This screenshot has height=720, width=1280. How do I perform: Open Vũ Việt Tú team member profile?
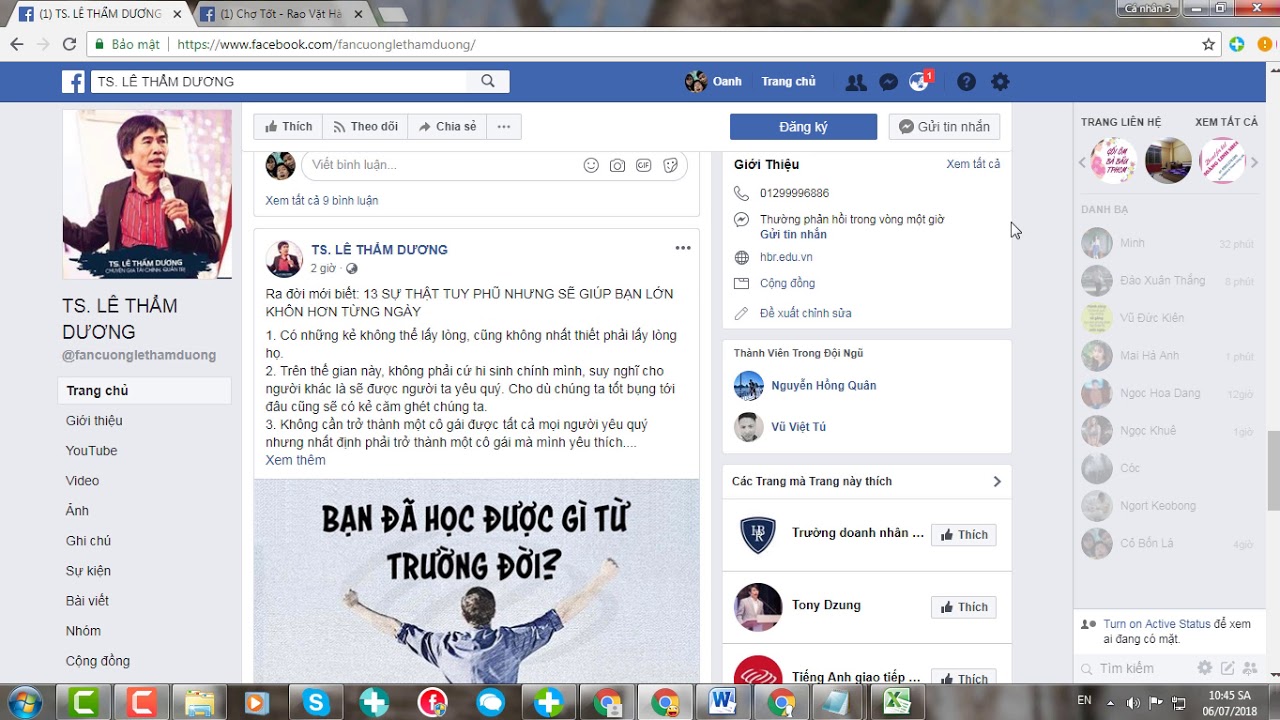pyautogui.click(x=798, y=427)
